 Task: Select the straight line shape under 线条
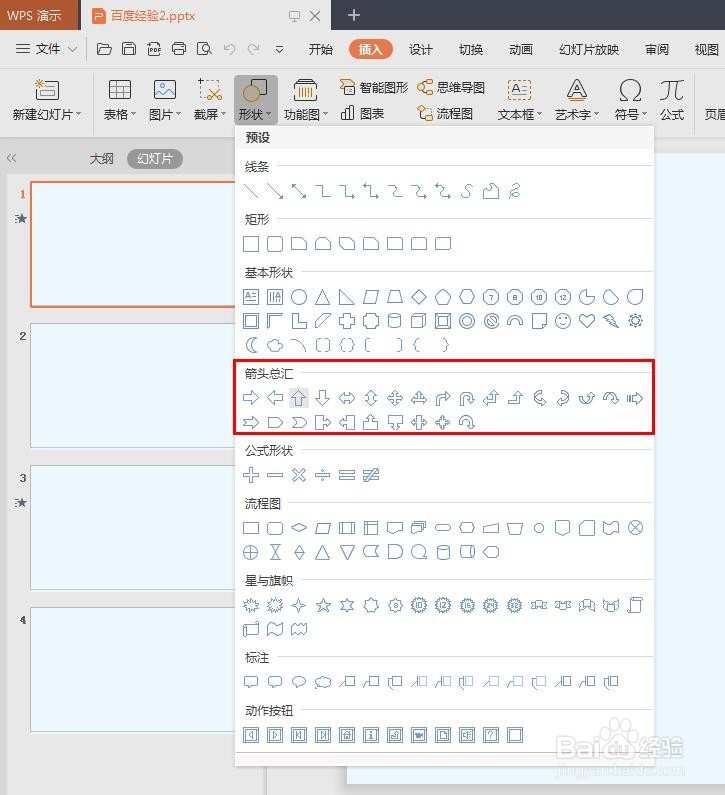click(x=251, y=191)
